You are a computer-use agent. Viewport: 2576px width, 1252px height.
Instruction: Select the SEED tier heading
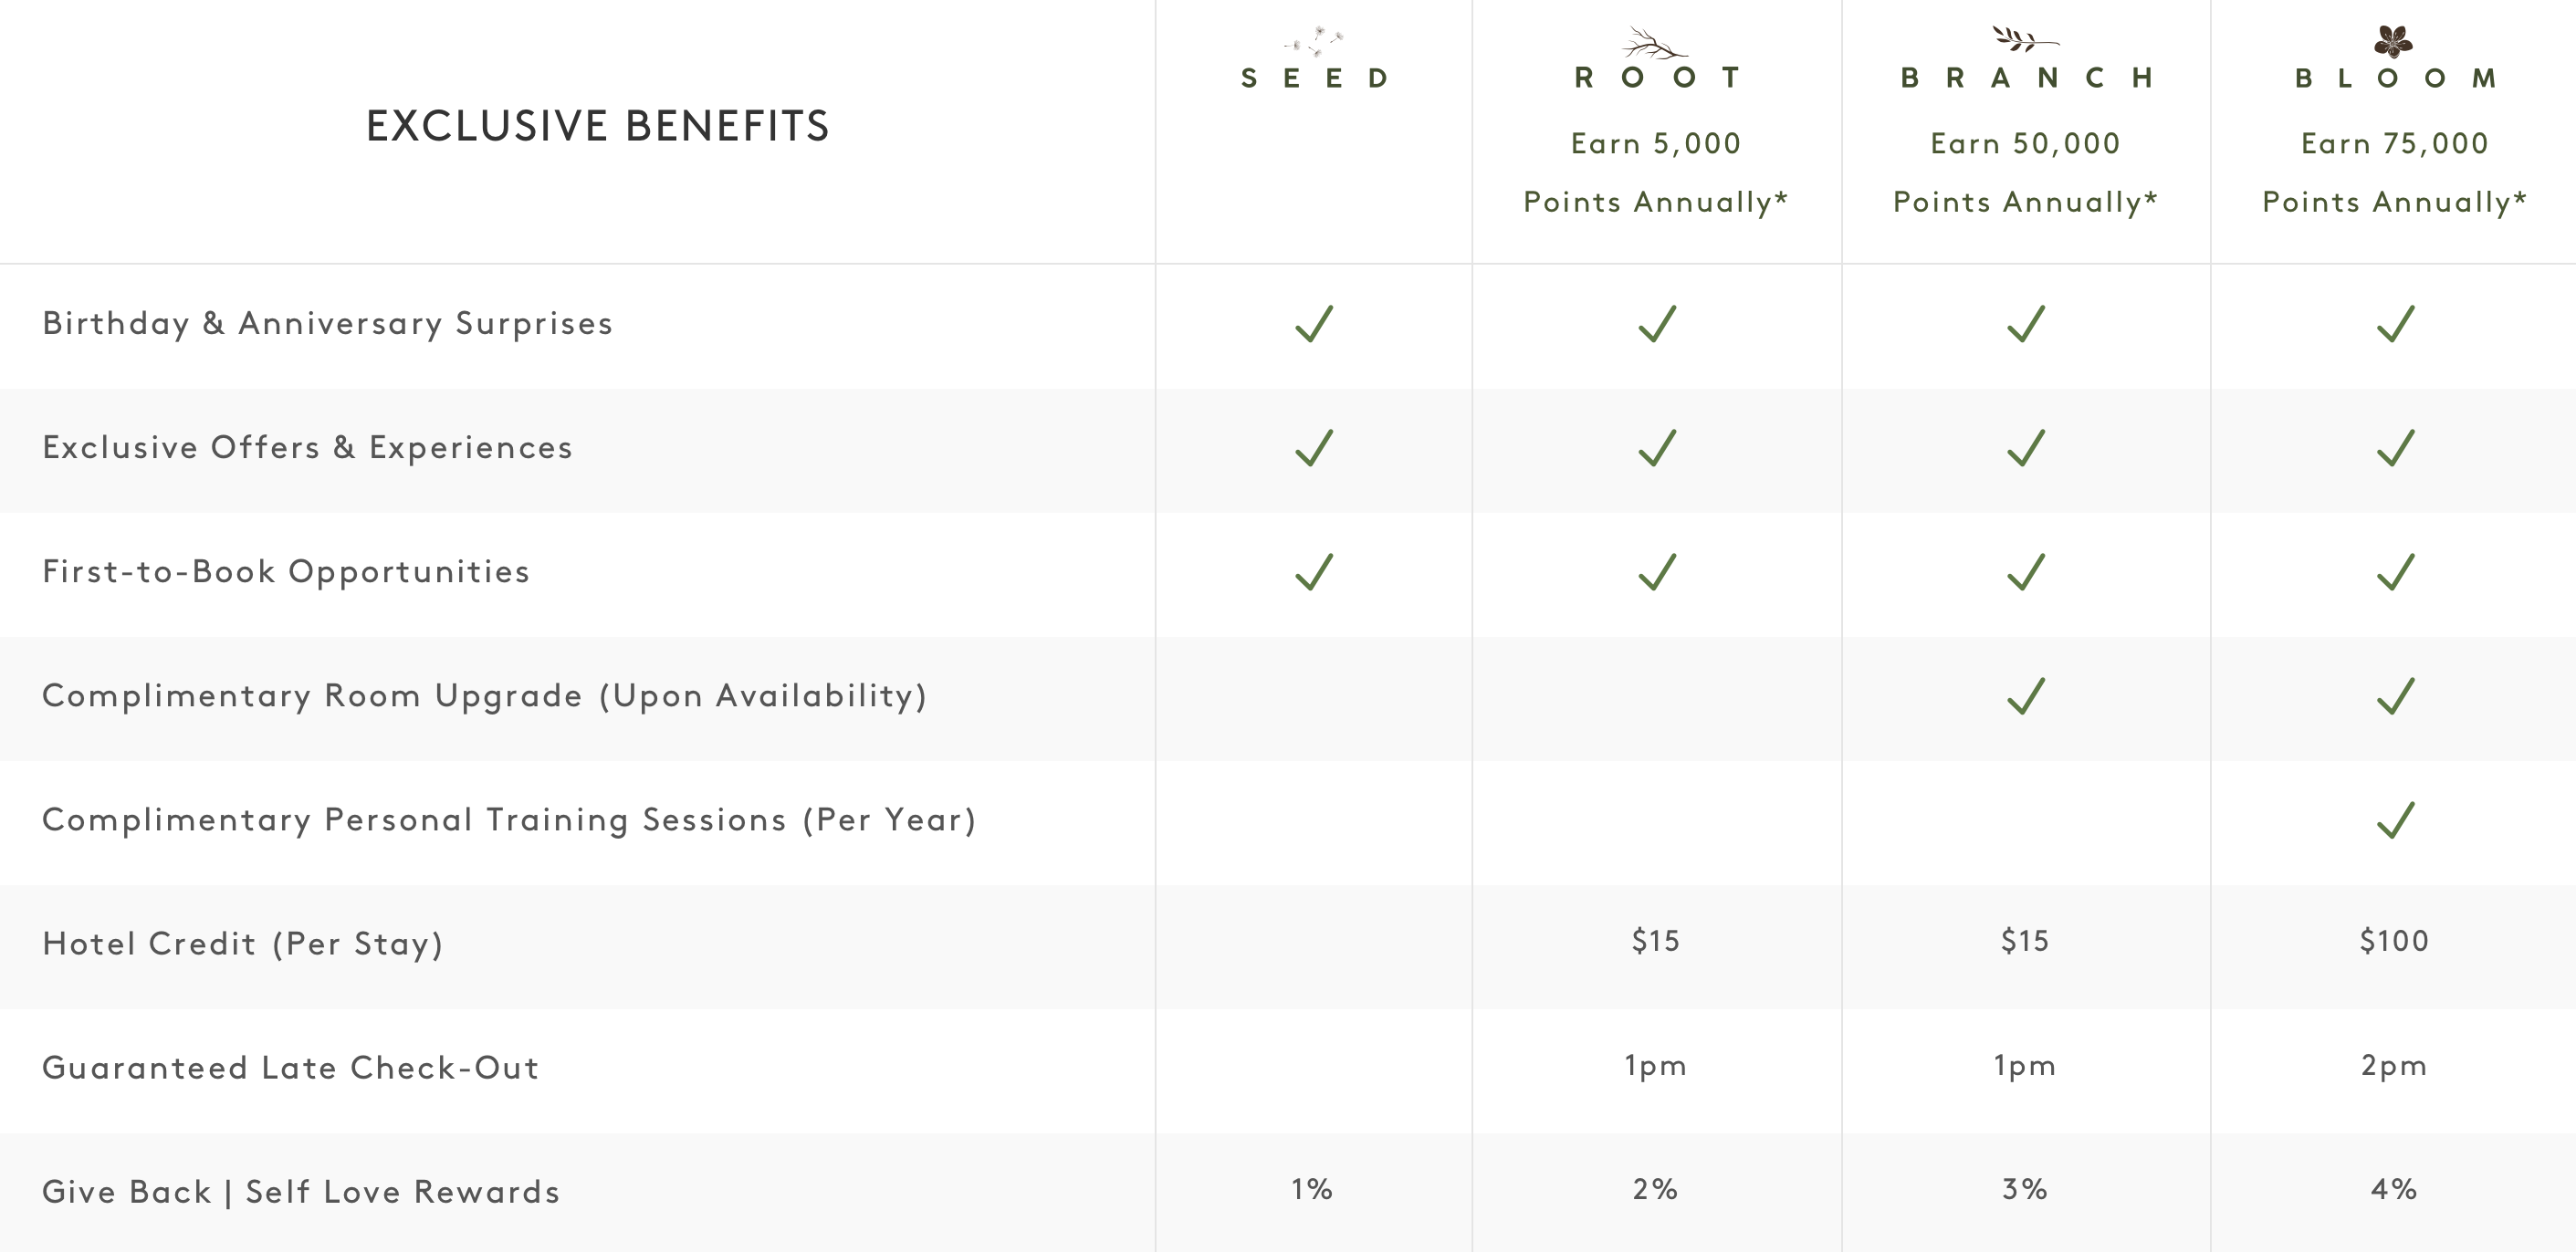[1314, 78]
